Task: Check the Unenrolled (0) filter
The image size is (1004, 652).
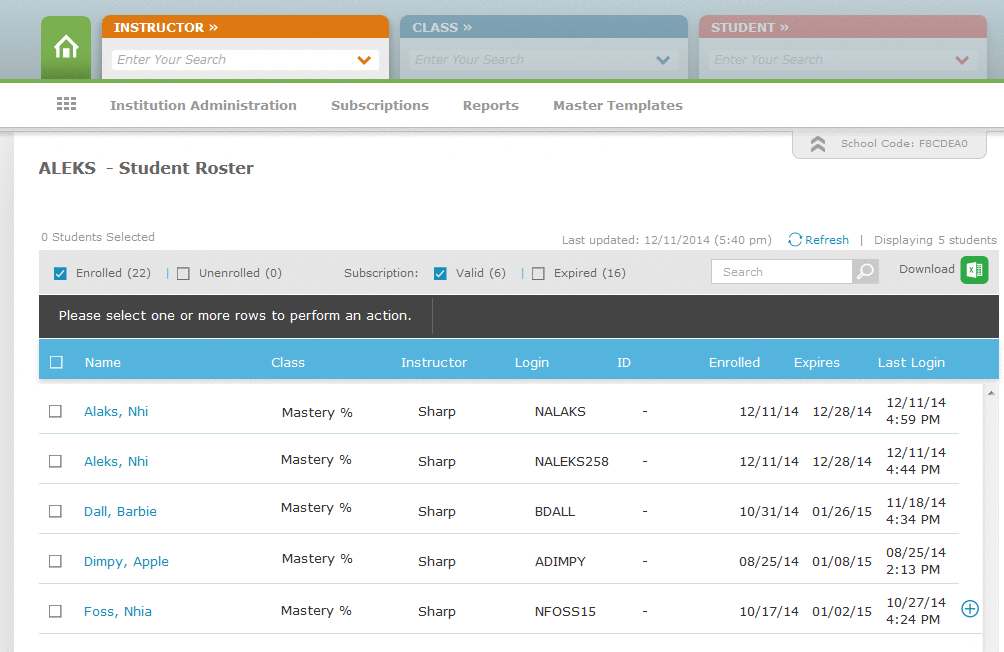Action: point(183,273)
